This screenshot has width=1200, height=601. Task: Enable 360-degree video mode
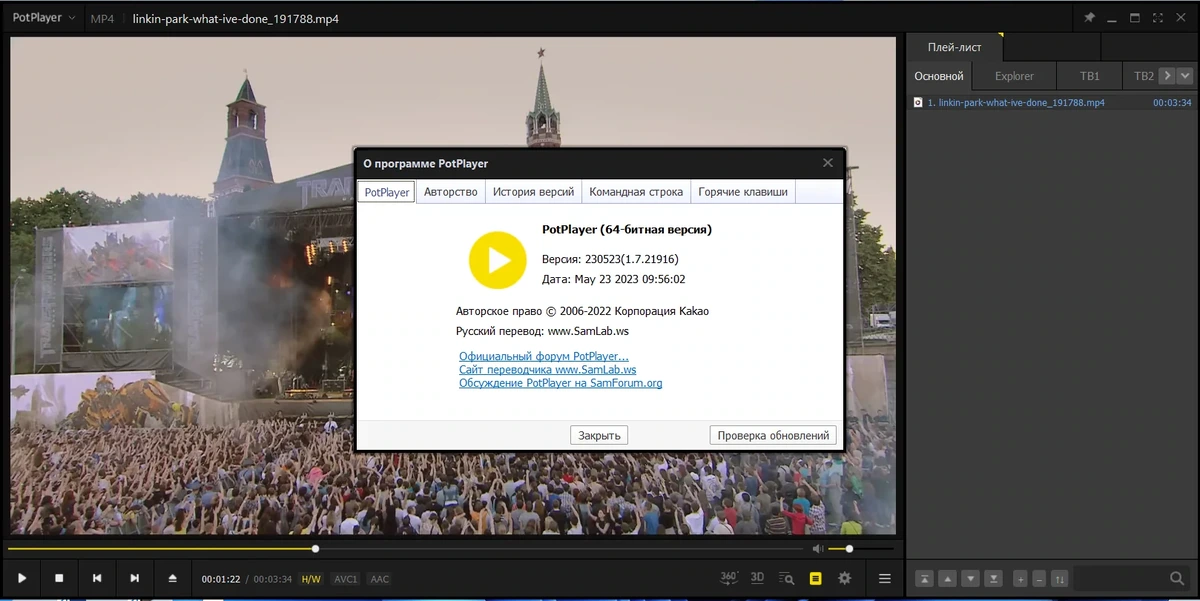click(729, 578)
